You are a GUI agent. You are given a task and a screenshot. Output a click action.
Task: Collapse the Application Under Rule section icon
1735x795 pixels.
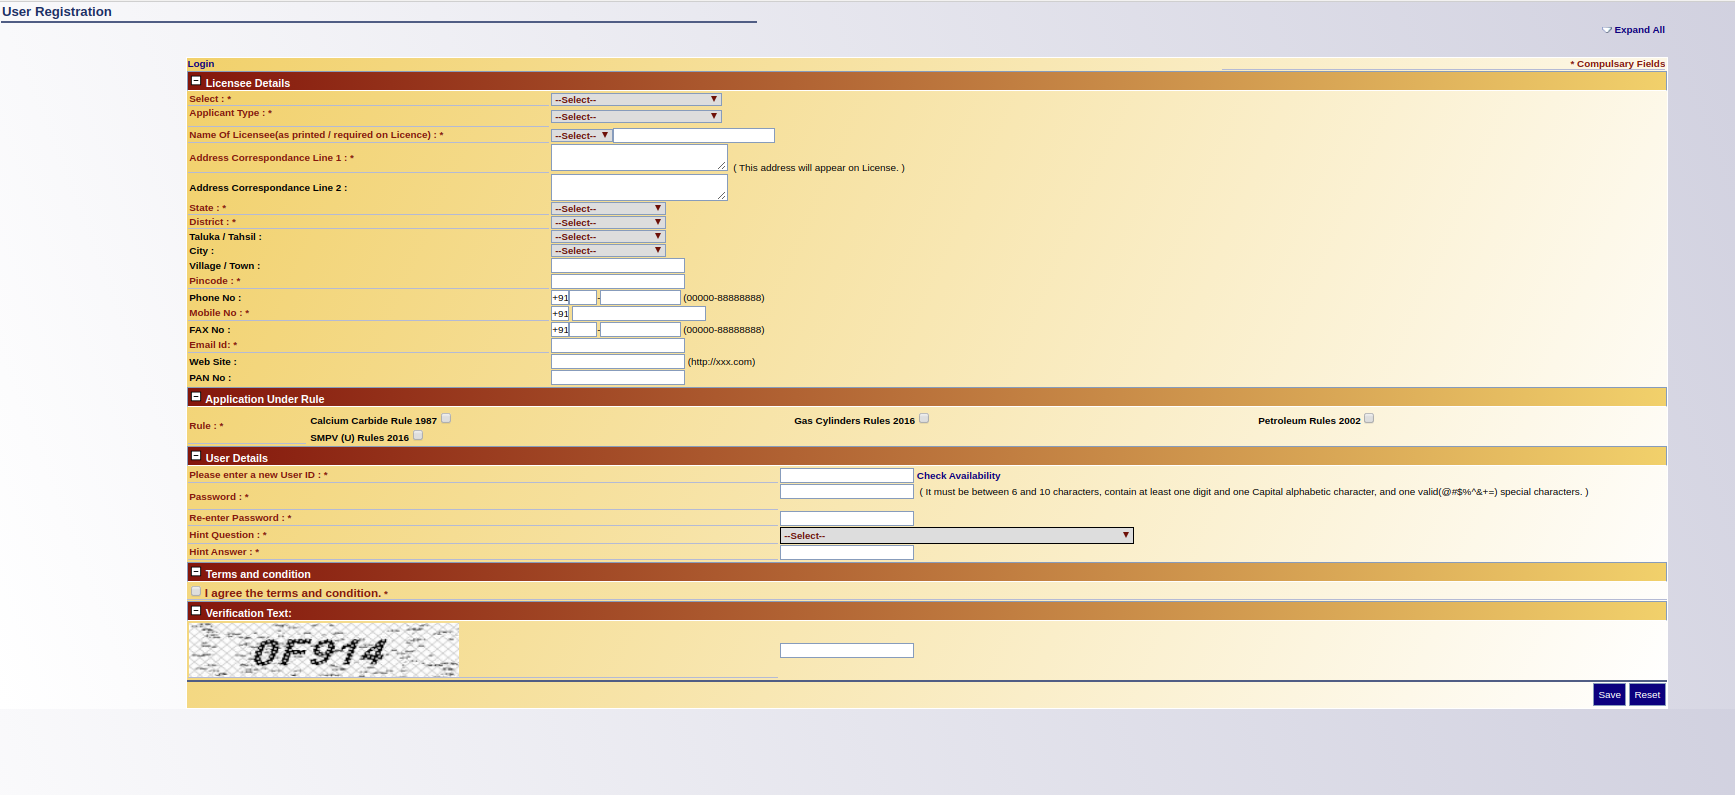click(196, 397)
